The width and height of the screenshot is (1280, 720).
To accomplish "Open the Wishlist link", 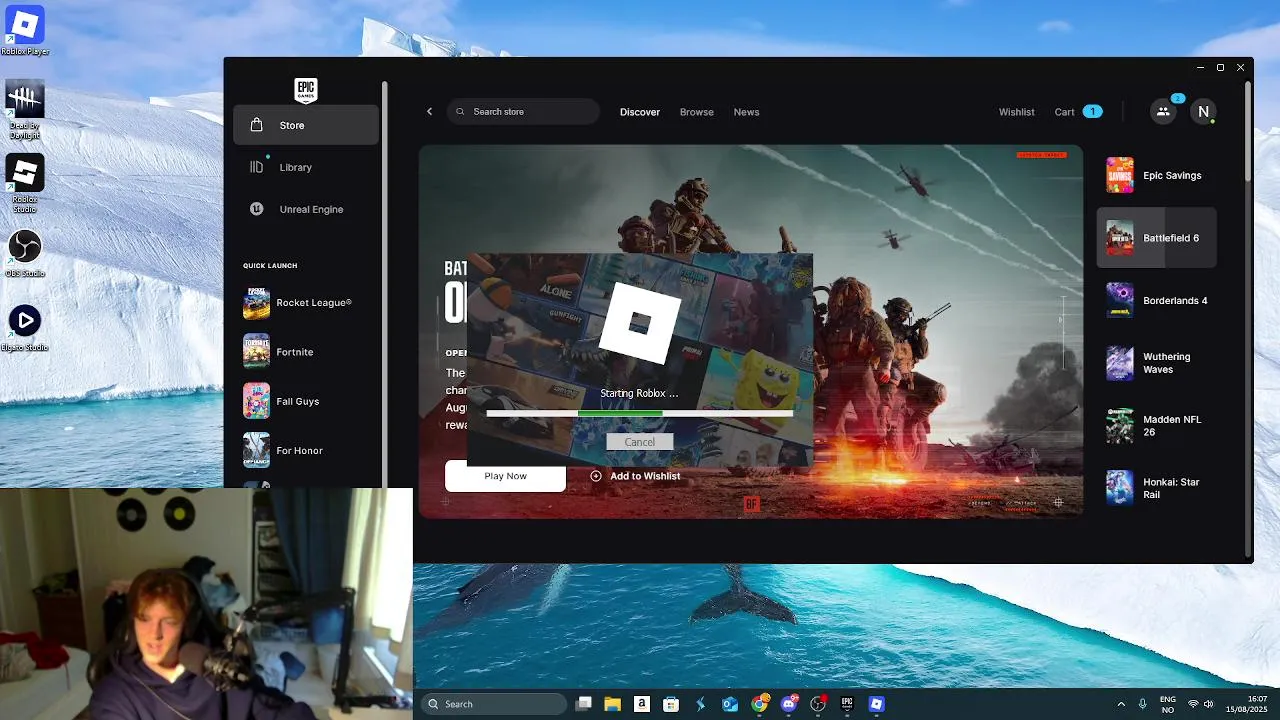I will click(1017, 112).
